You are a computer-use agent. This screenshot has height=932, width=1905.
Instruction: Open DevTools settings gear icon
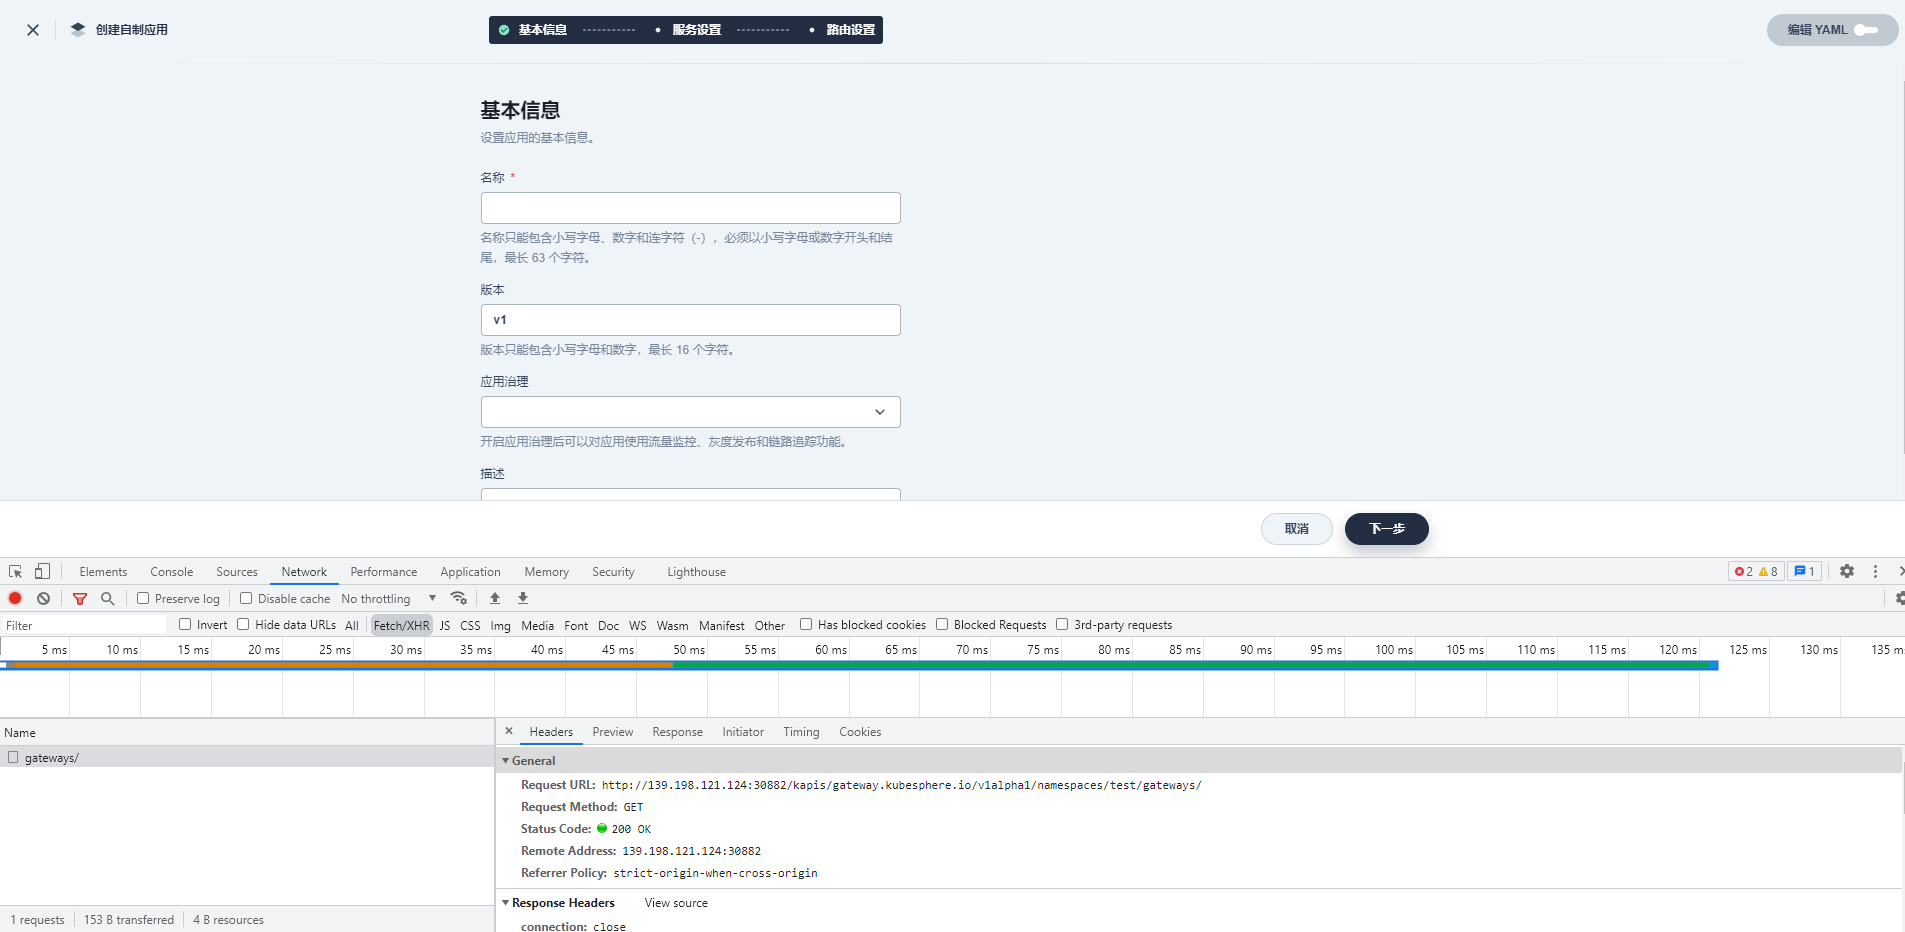point(1845,571)
